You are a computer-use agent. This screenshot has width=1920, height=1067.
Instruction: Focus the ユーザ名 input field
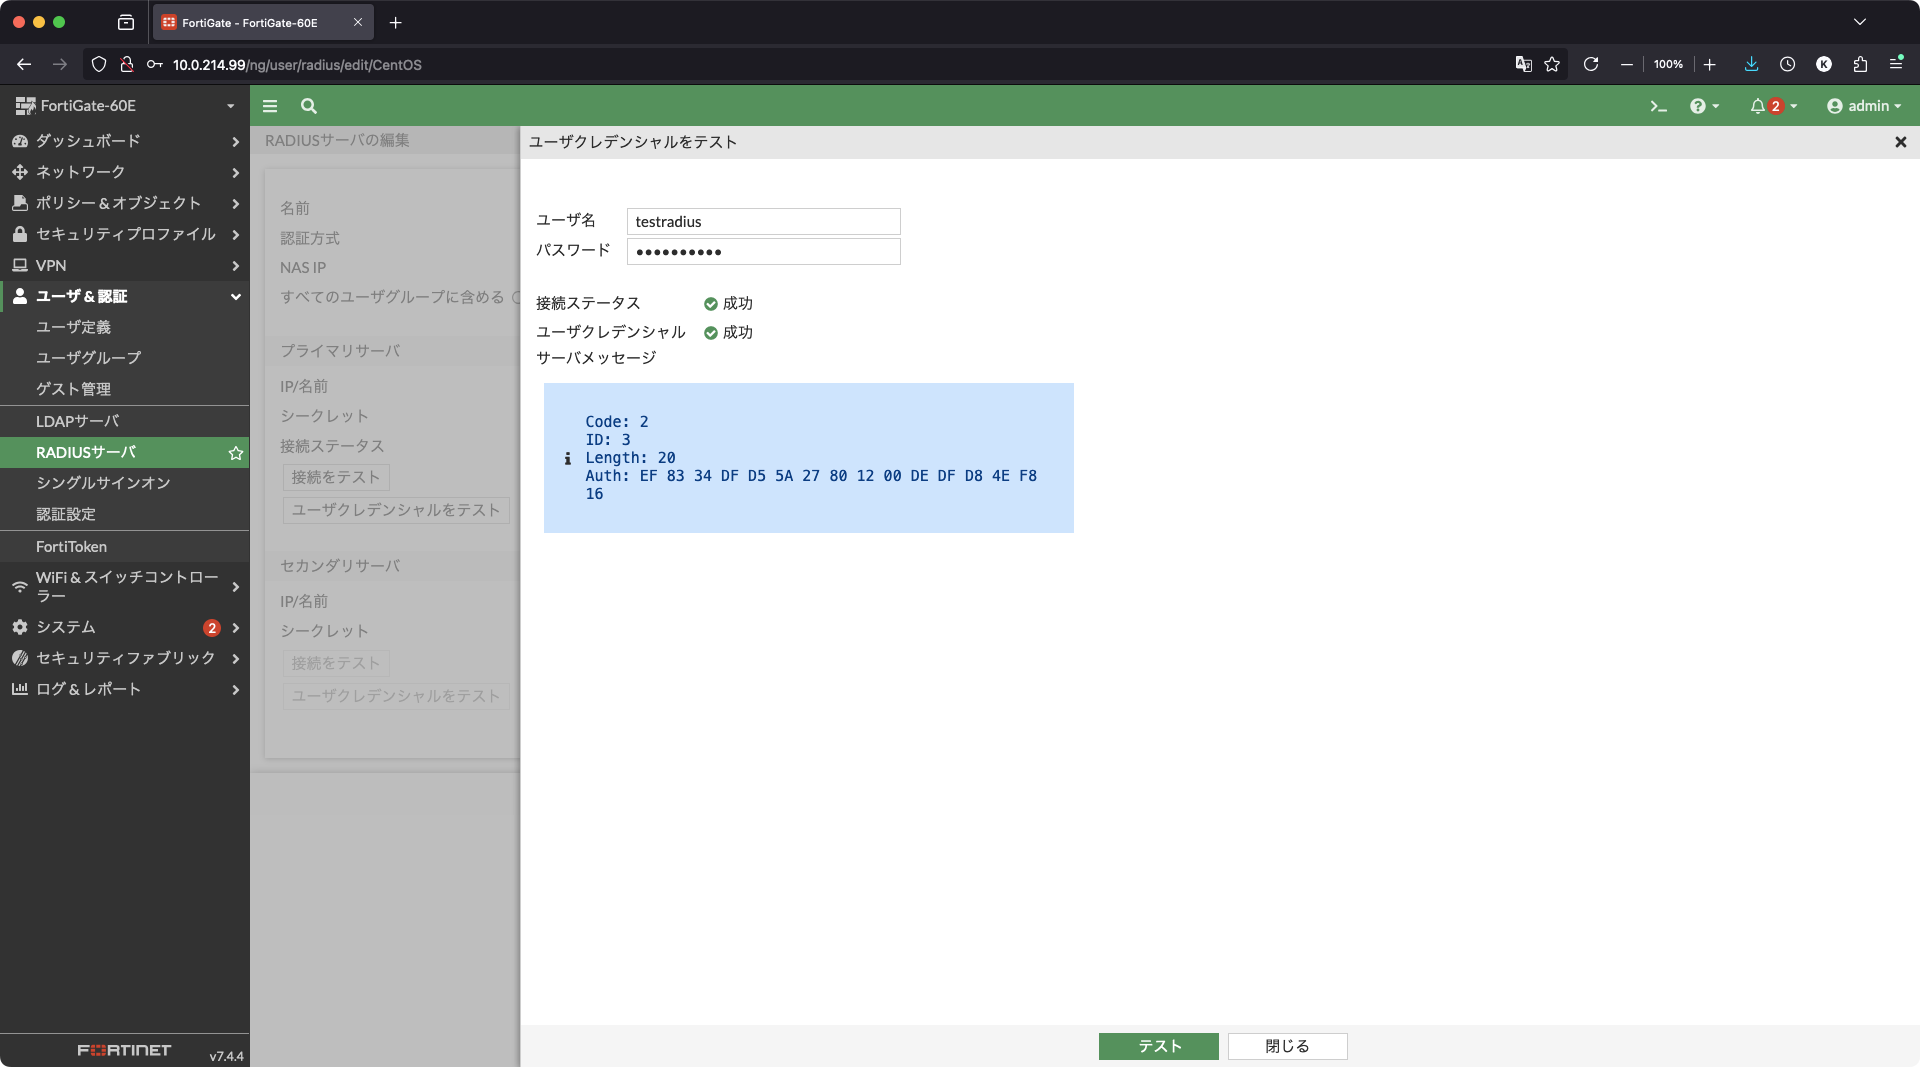point(763,221)
